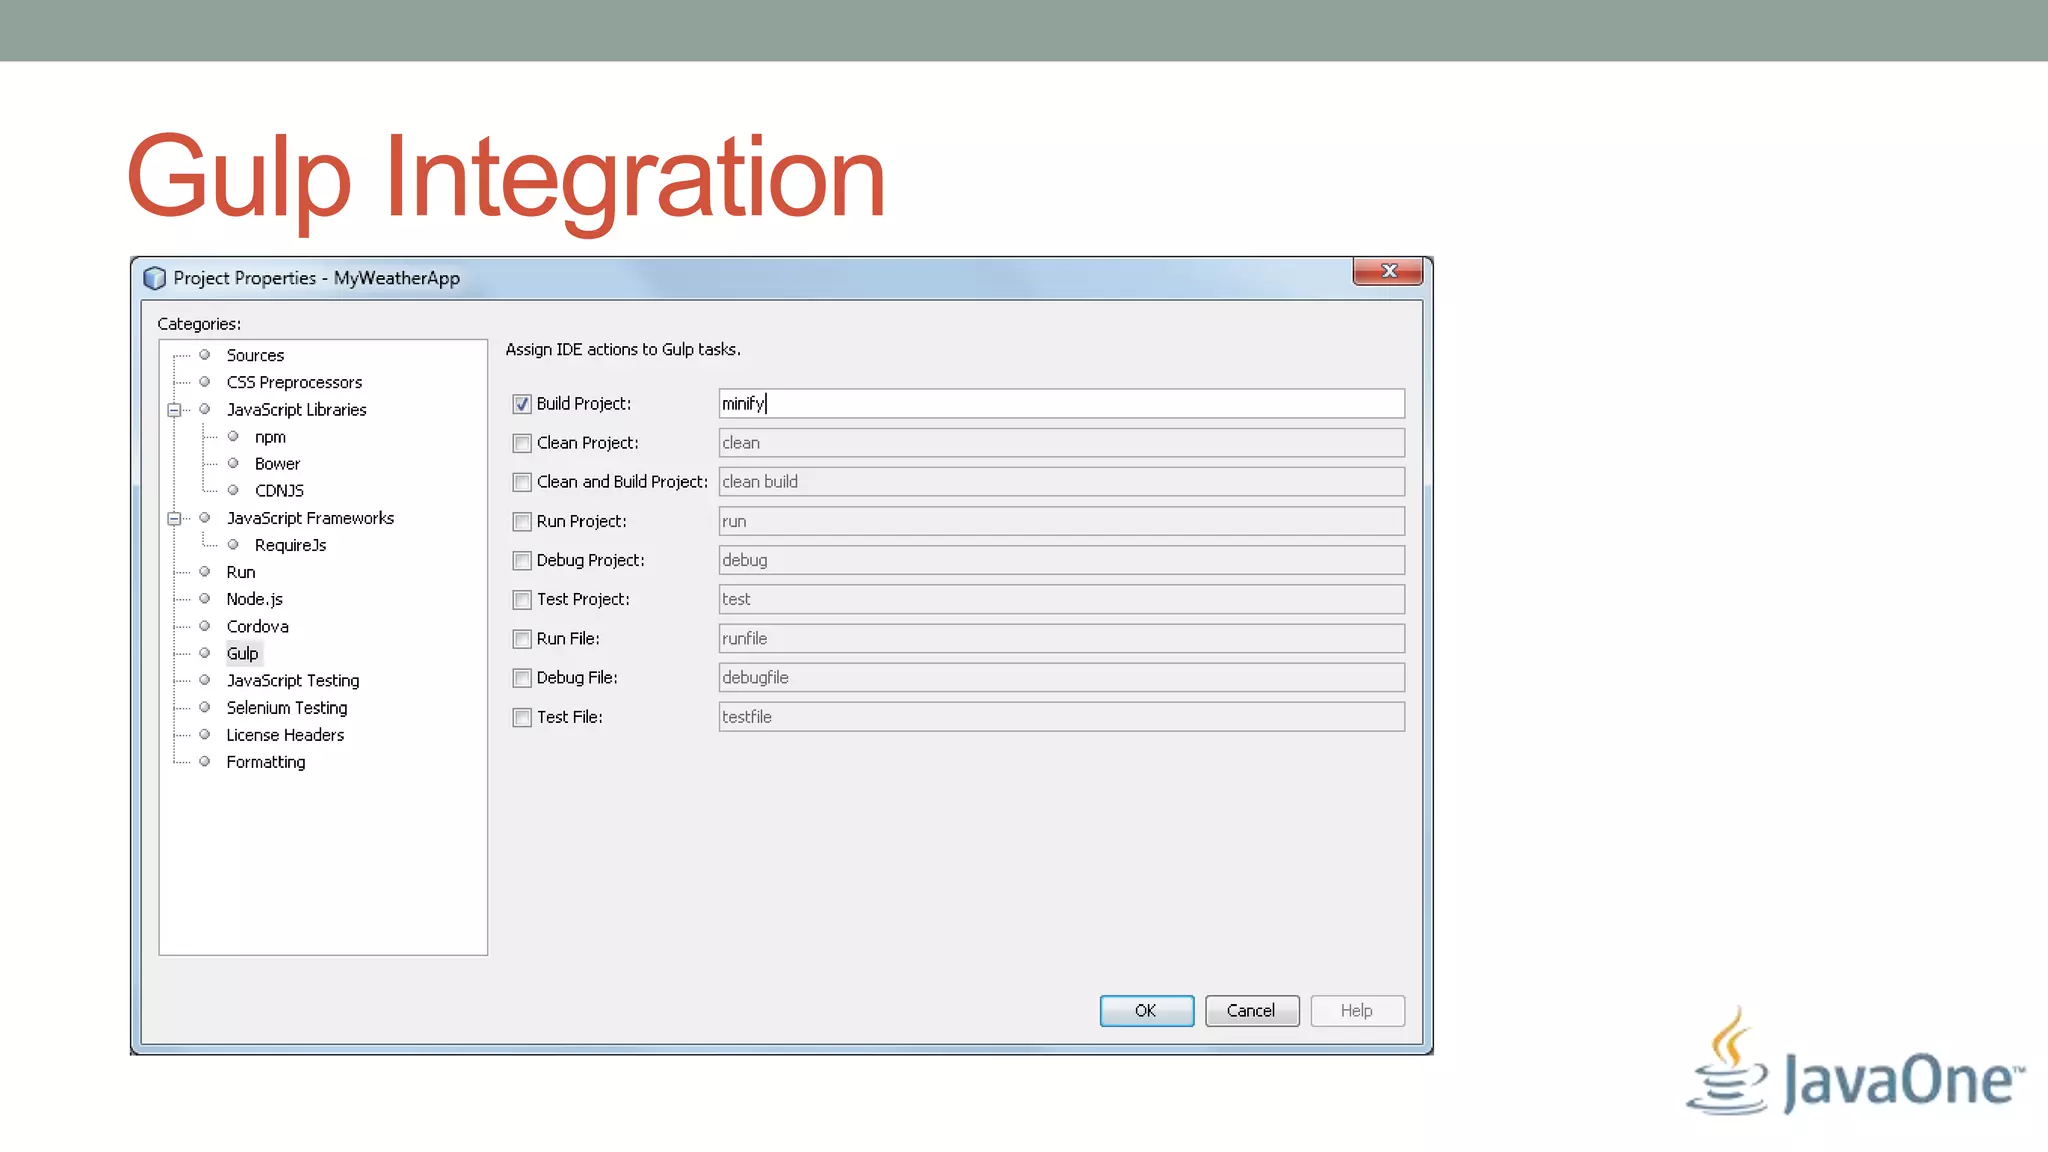Click the Clean Project task field
The height and width of the screenshot is (1152, 2048).
1061,443
